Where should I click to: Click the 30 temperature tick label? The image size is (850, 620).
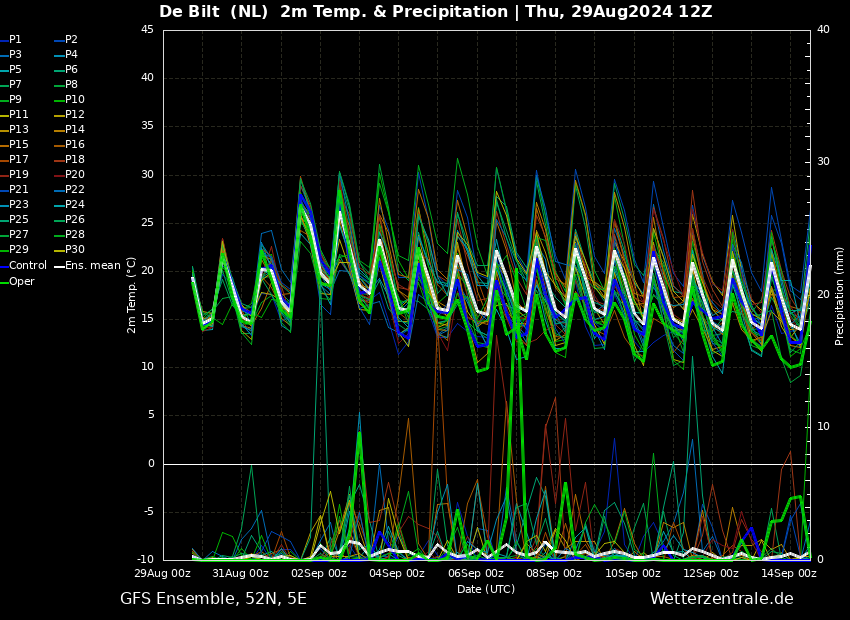[x=147, y=175]
